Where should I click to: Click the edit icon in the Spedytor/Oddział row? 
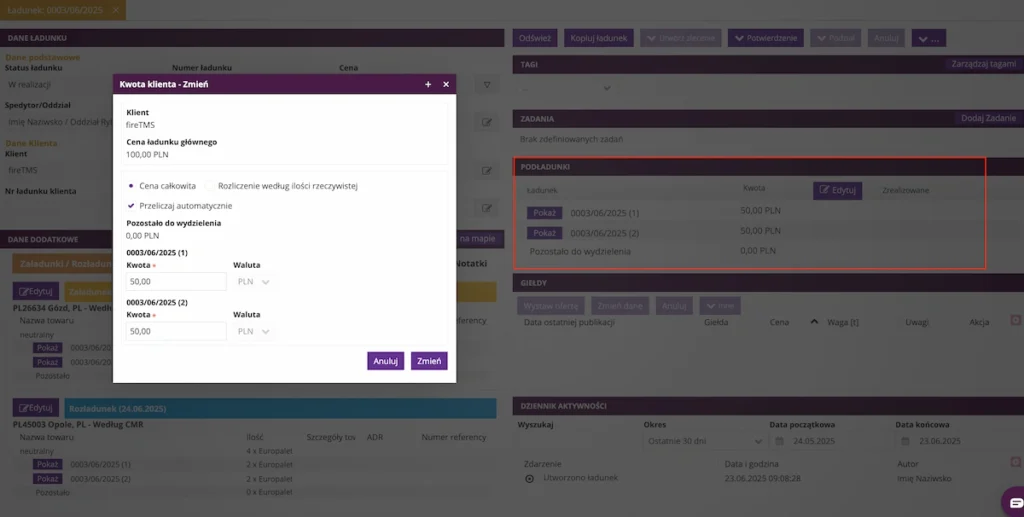click(487, 122)
